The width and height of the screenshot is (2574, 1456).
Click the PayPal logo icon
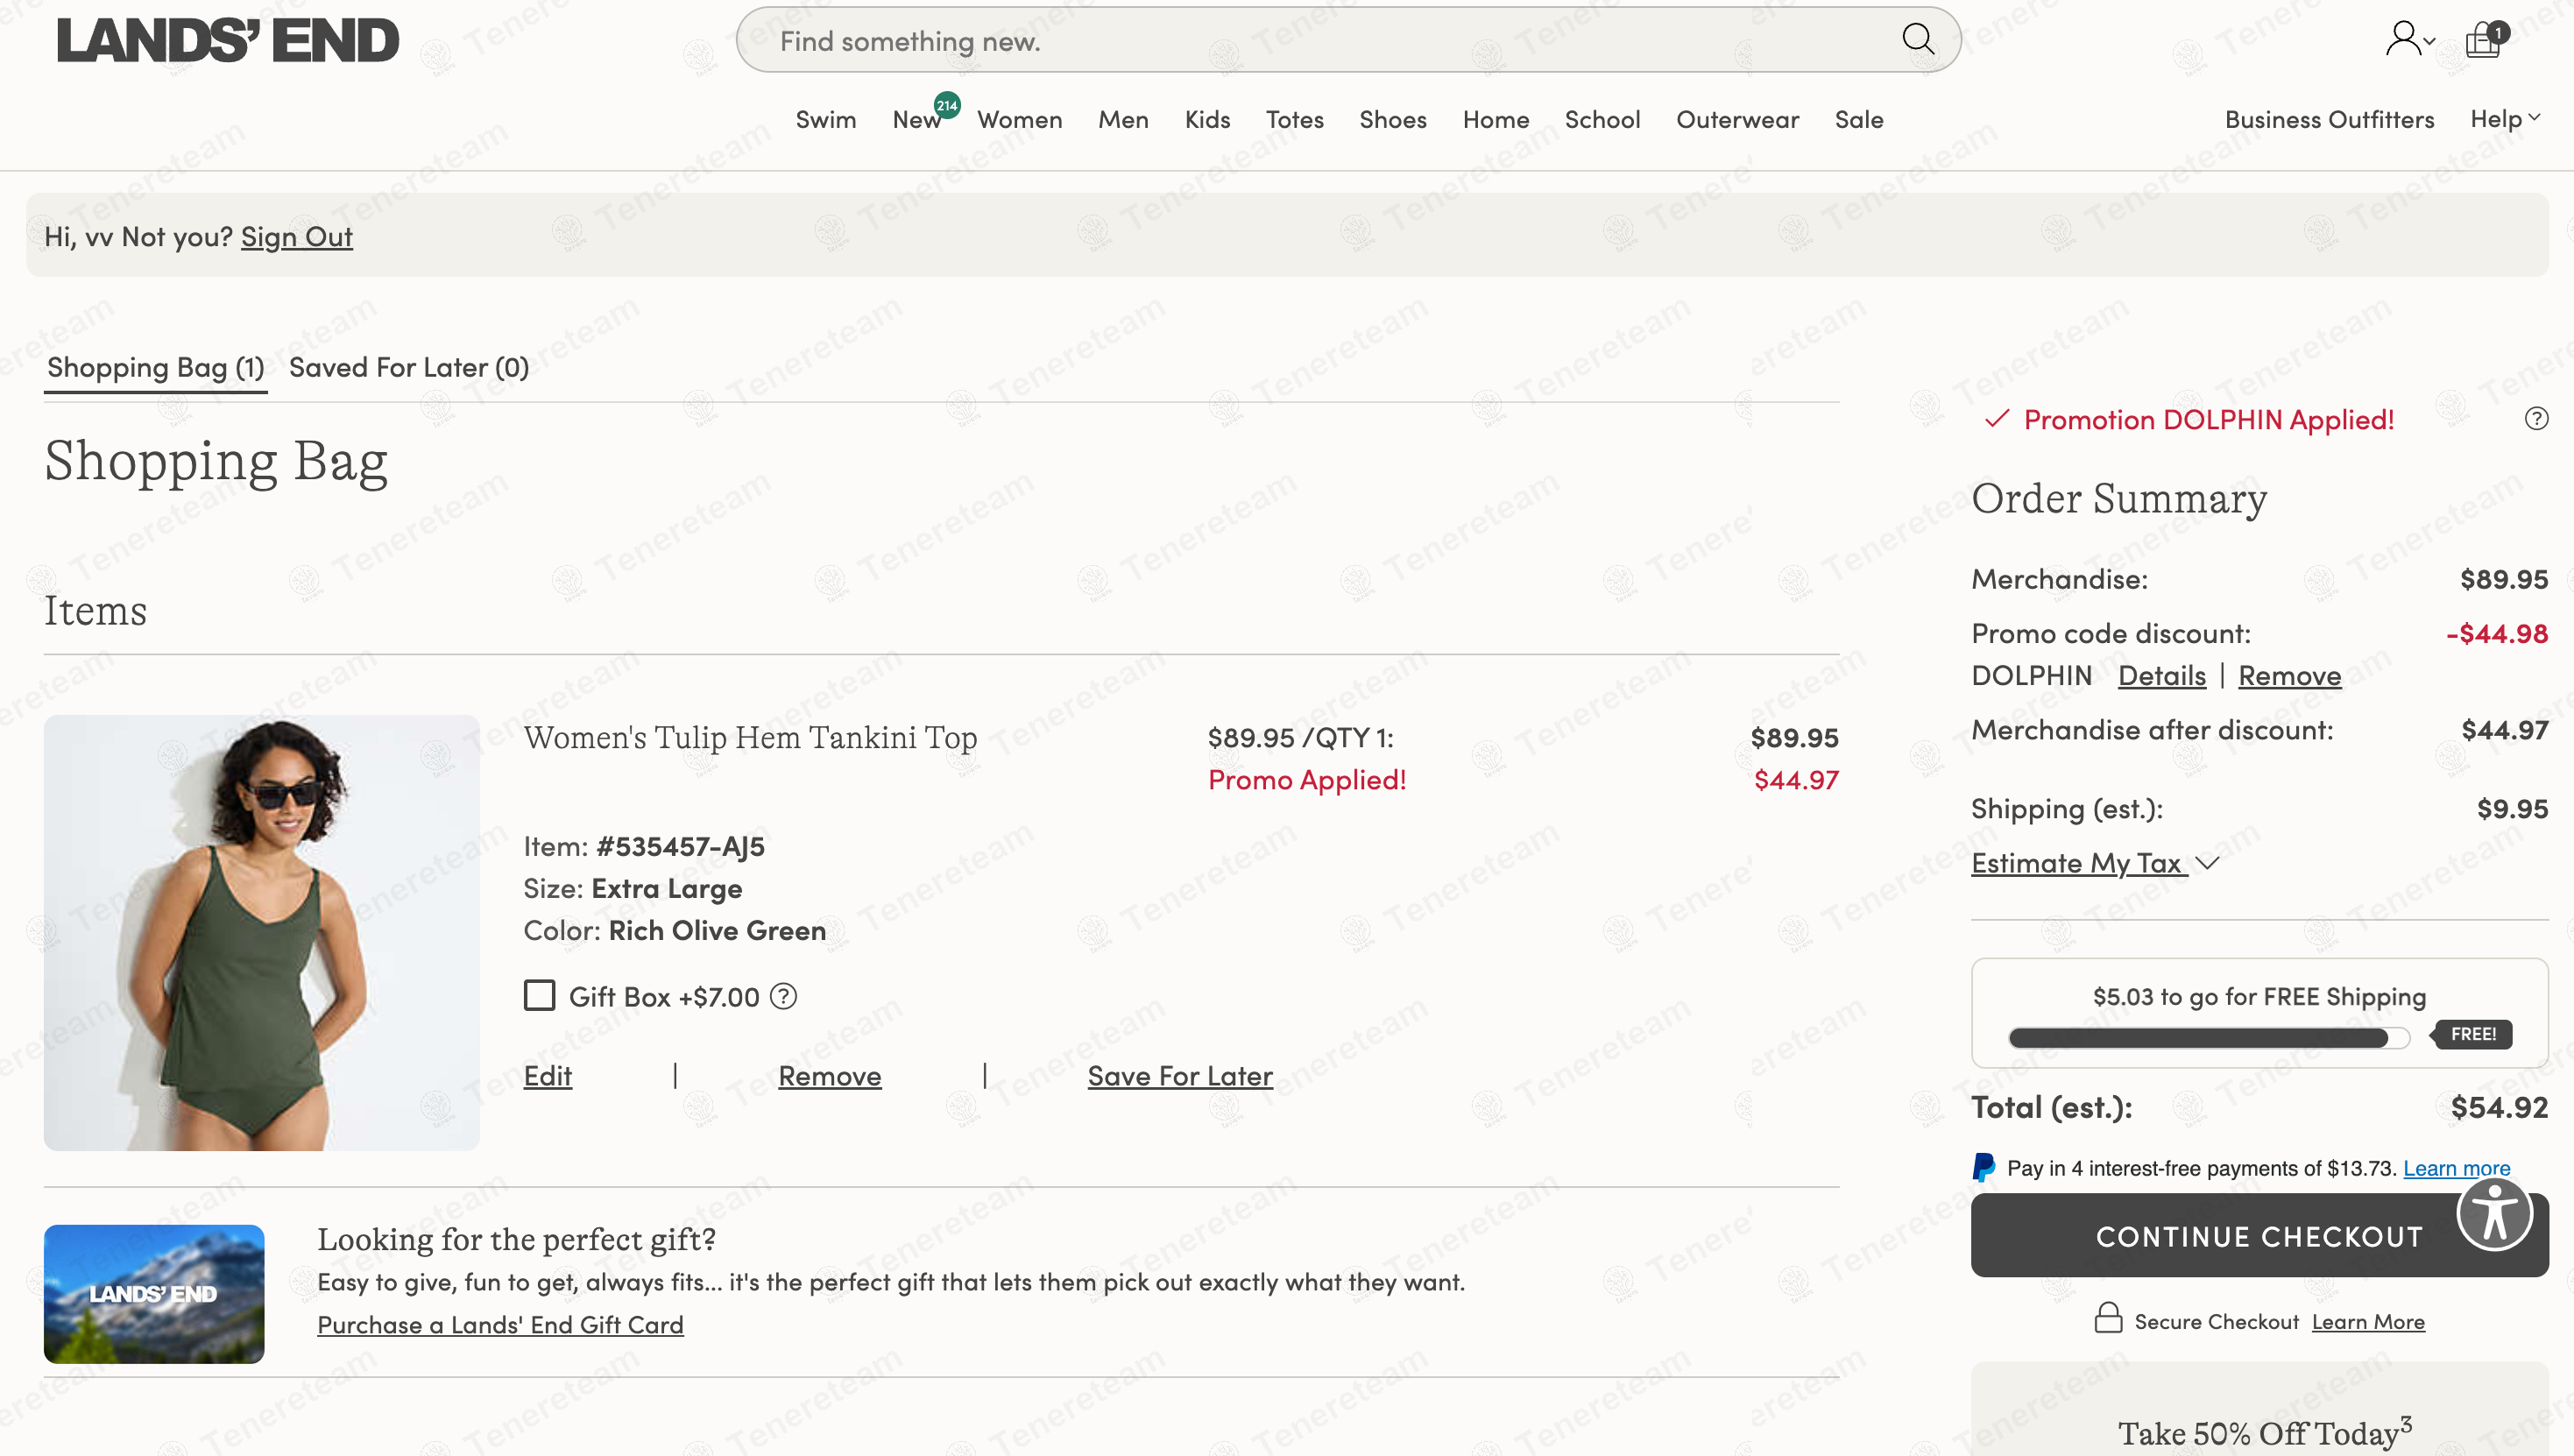tap(1984, 1168)
